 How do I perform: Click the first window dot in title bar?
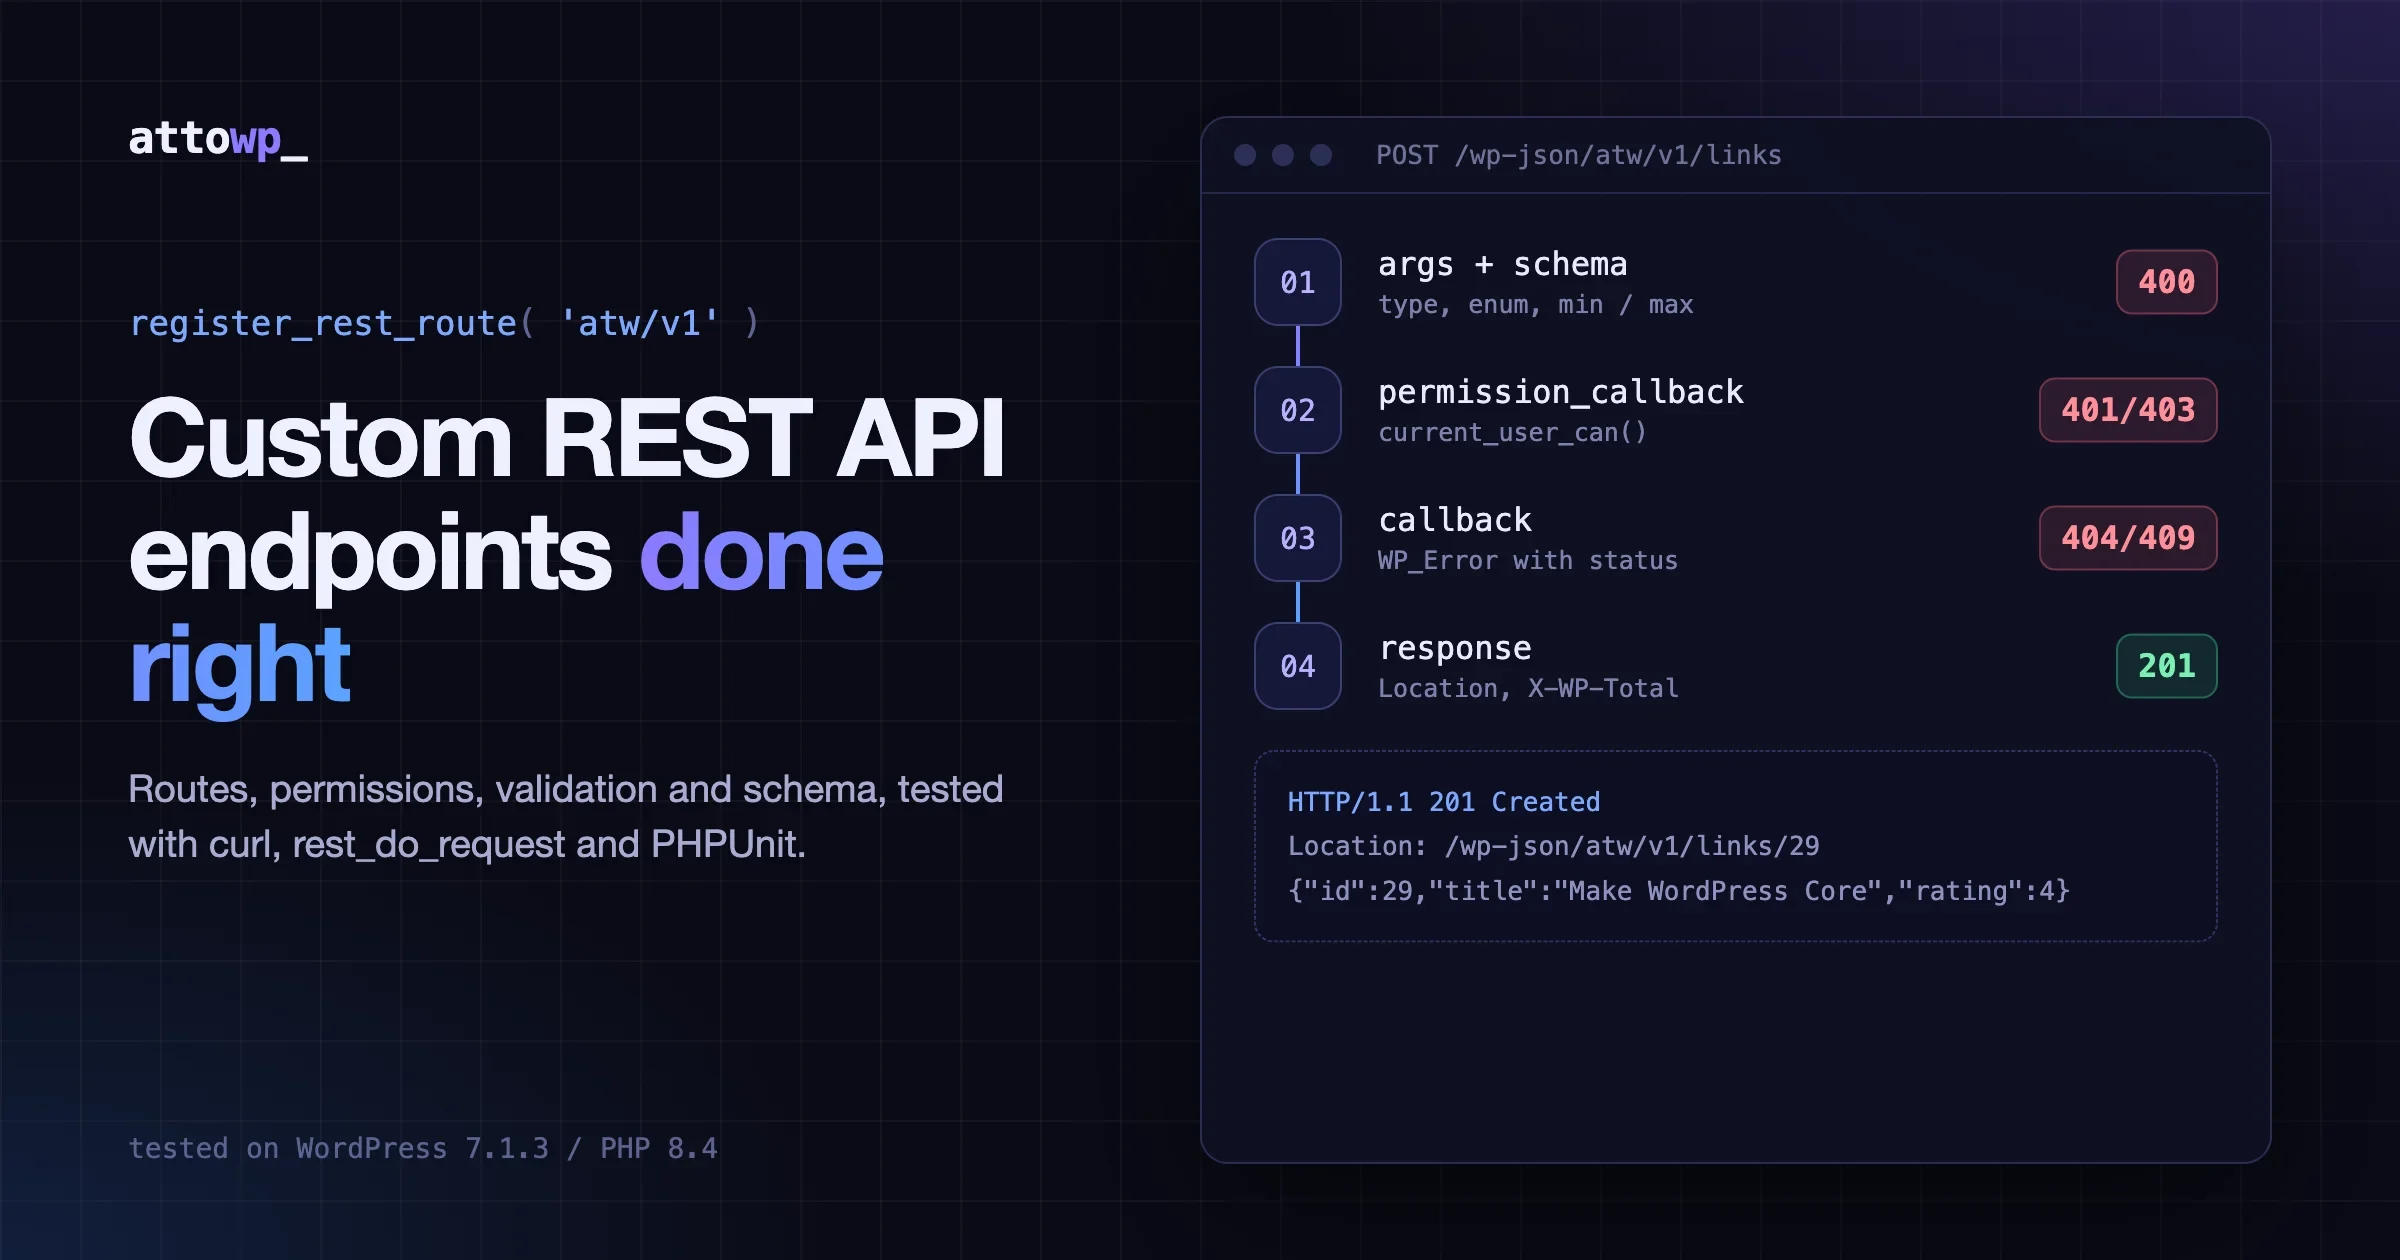coord(1245,155)
